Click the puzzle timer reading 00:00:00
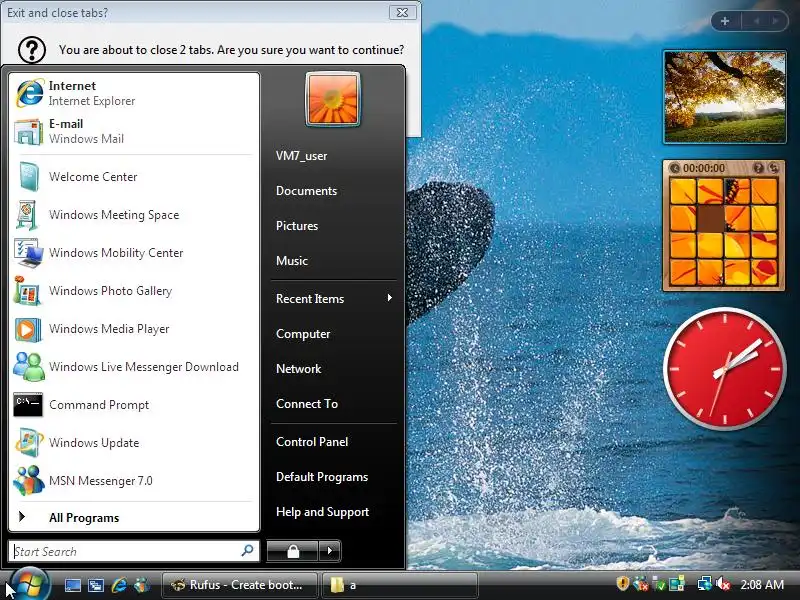This screenshot has height=600, width=800. (x=704, y=168)
